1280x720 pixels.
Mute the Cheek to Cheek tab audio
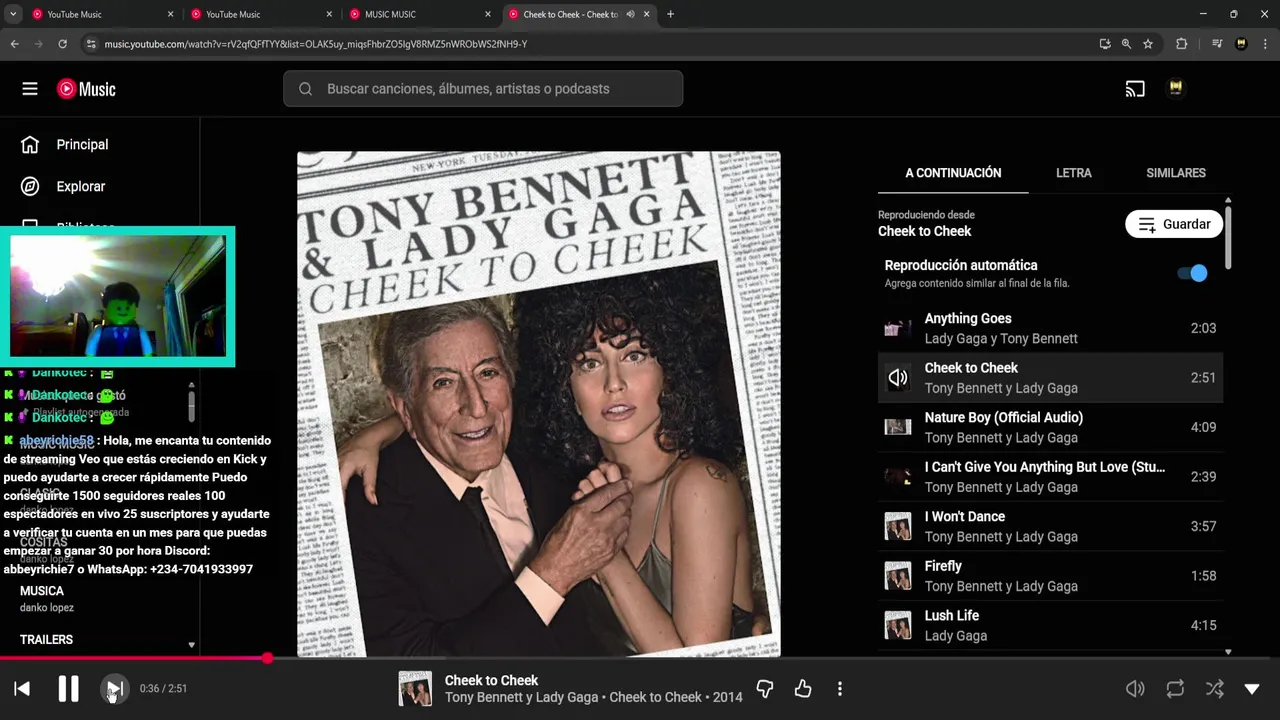click(630, 14)
